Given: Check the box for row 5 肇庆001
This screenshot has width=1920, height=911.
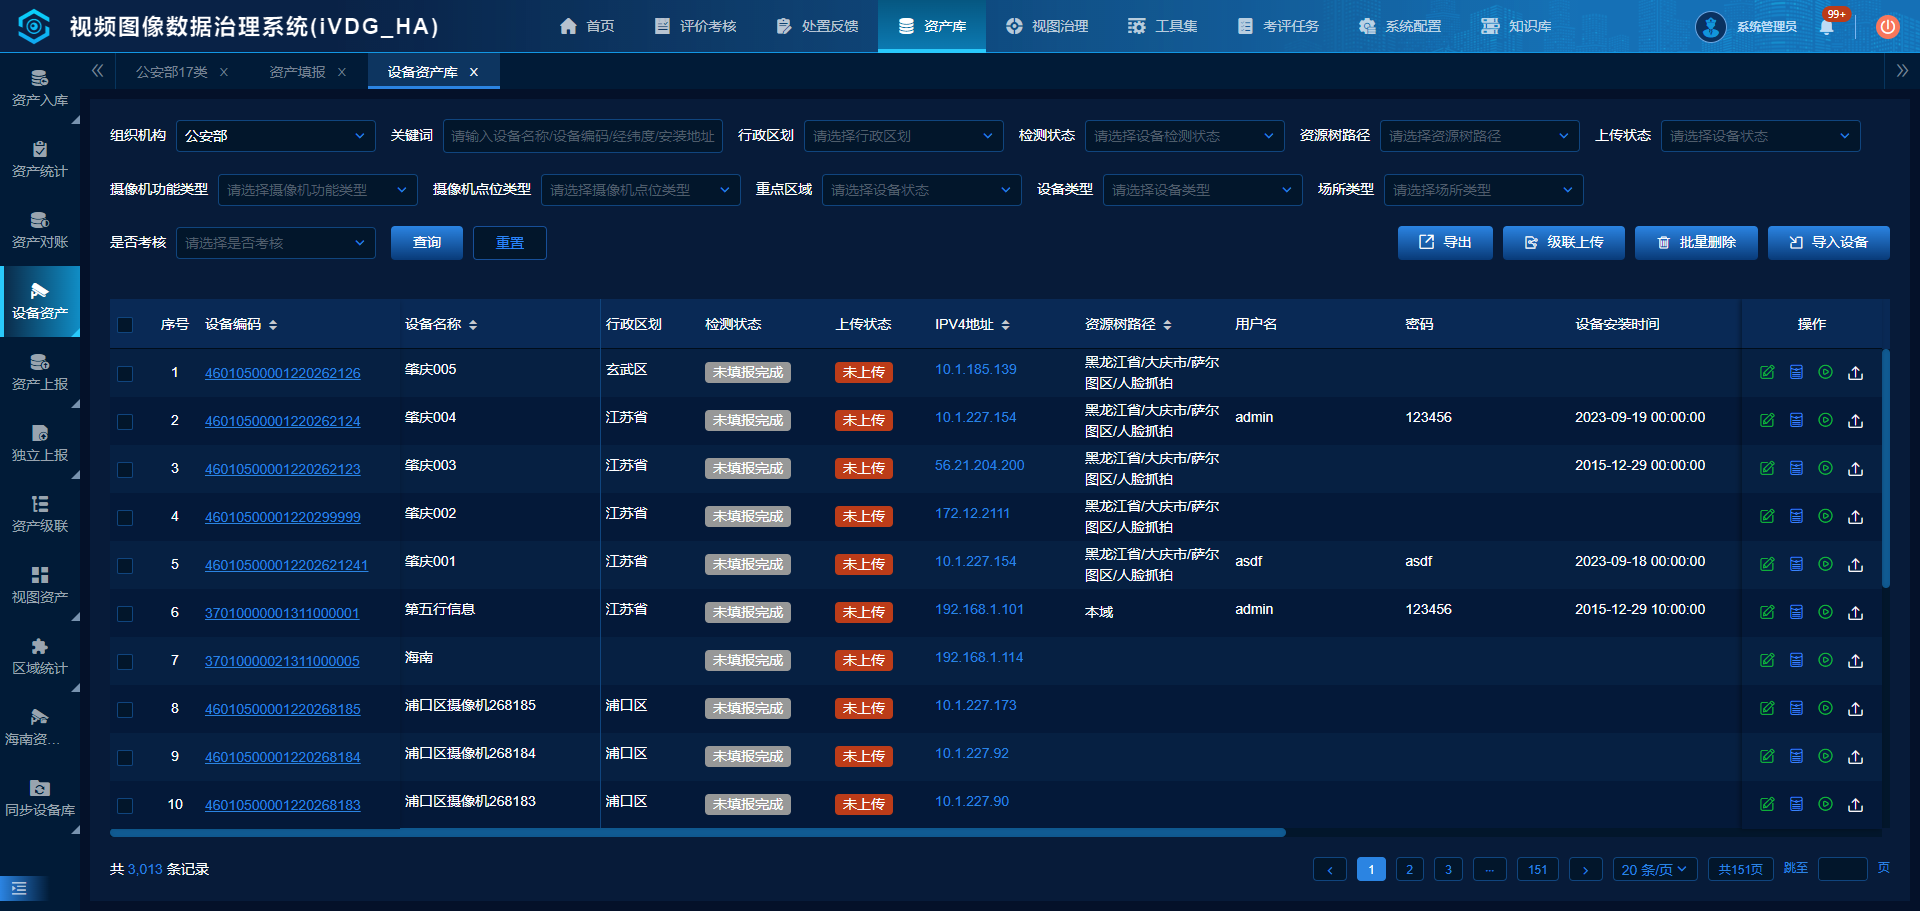Looking at the screenshot, I should (125, 566).
